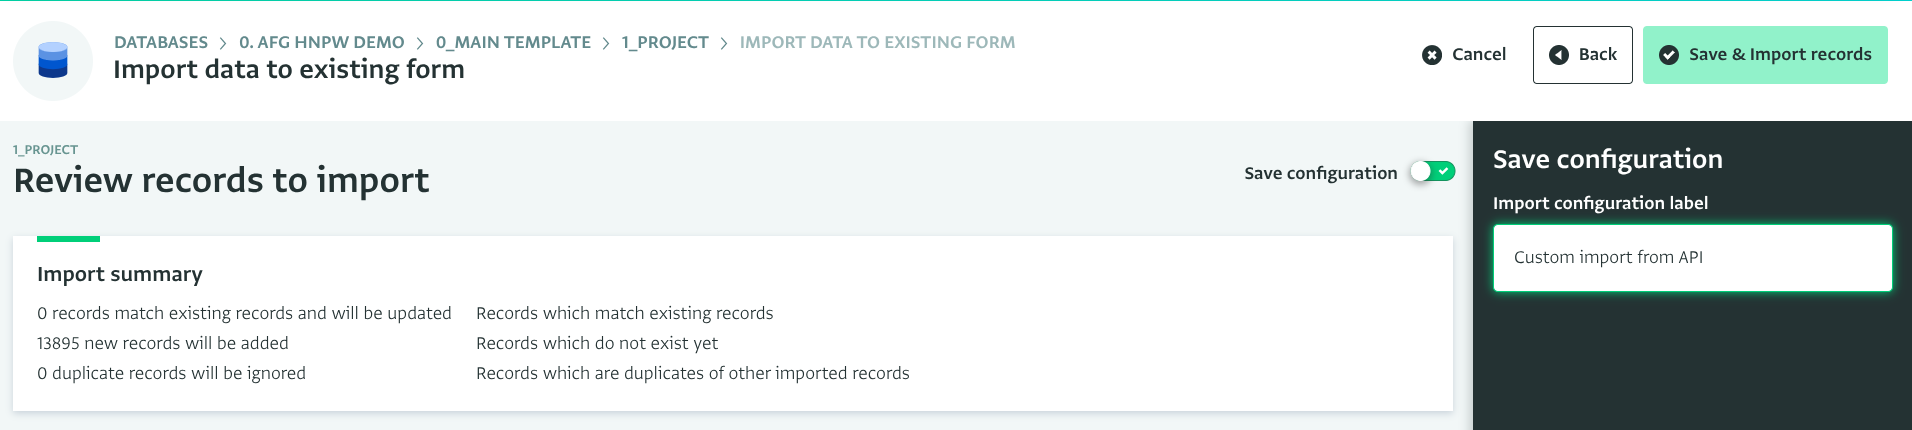Click the X icon beside Cancel
1912x430 pixels.
(x=1432, y=55)
